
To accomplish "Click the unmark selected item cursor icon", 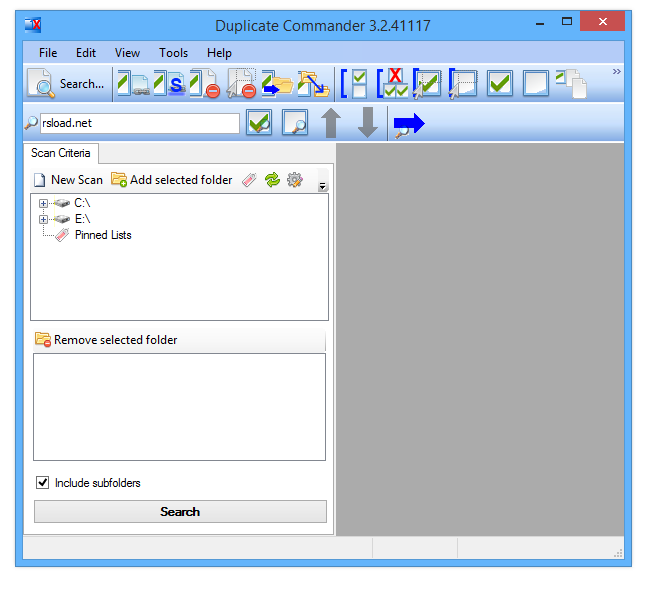I will coord(463,84).
